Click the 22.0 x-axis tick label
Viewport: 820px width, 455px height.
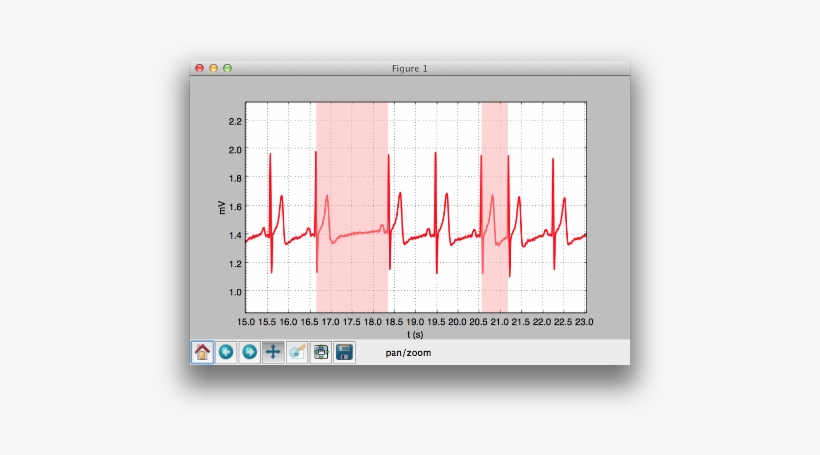coord(542,322)
